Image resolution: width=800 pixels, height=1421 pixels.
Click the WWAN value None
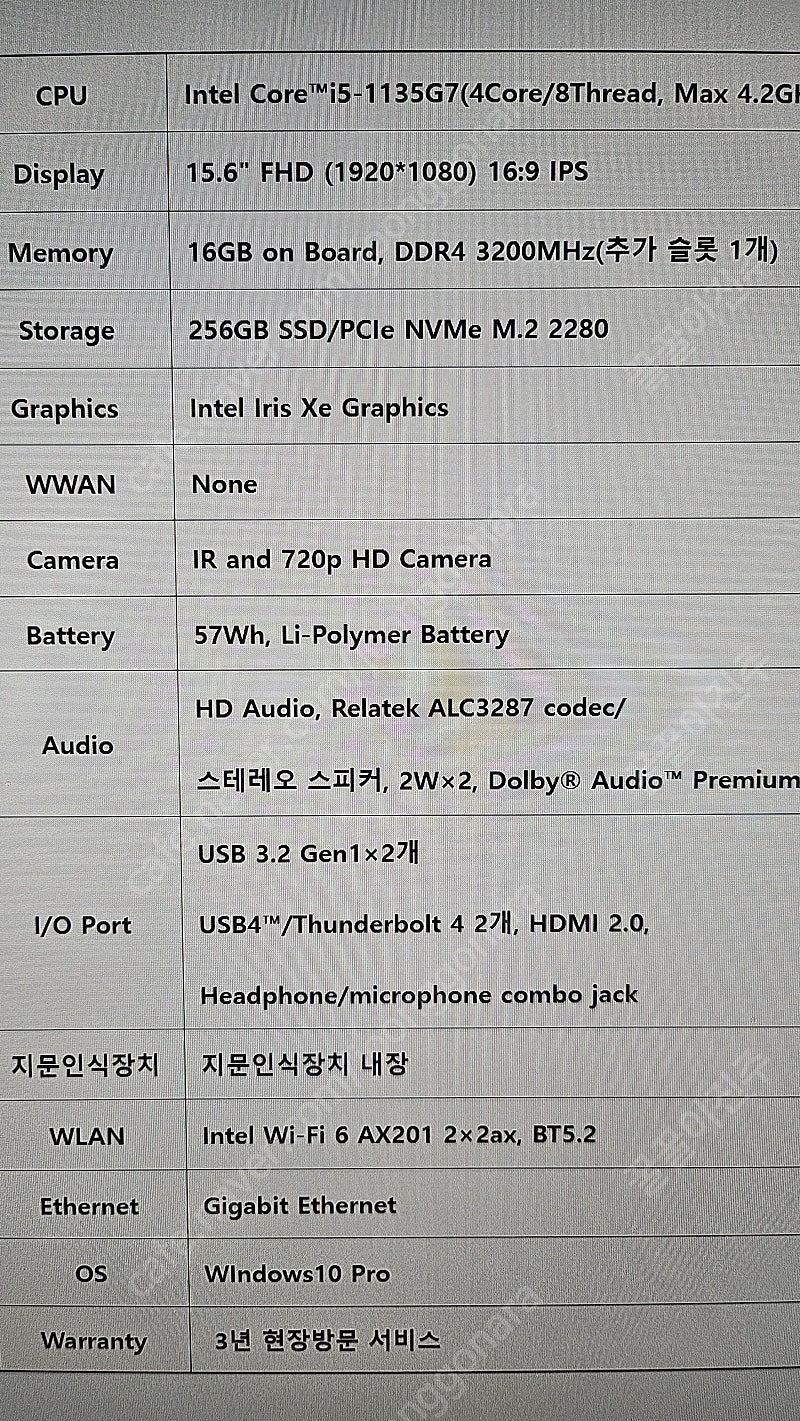tap(224, 484)
